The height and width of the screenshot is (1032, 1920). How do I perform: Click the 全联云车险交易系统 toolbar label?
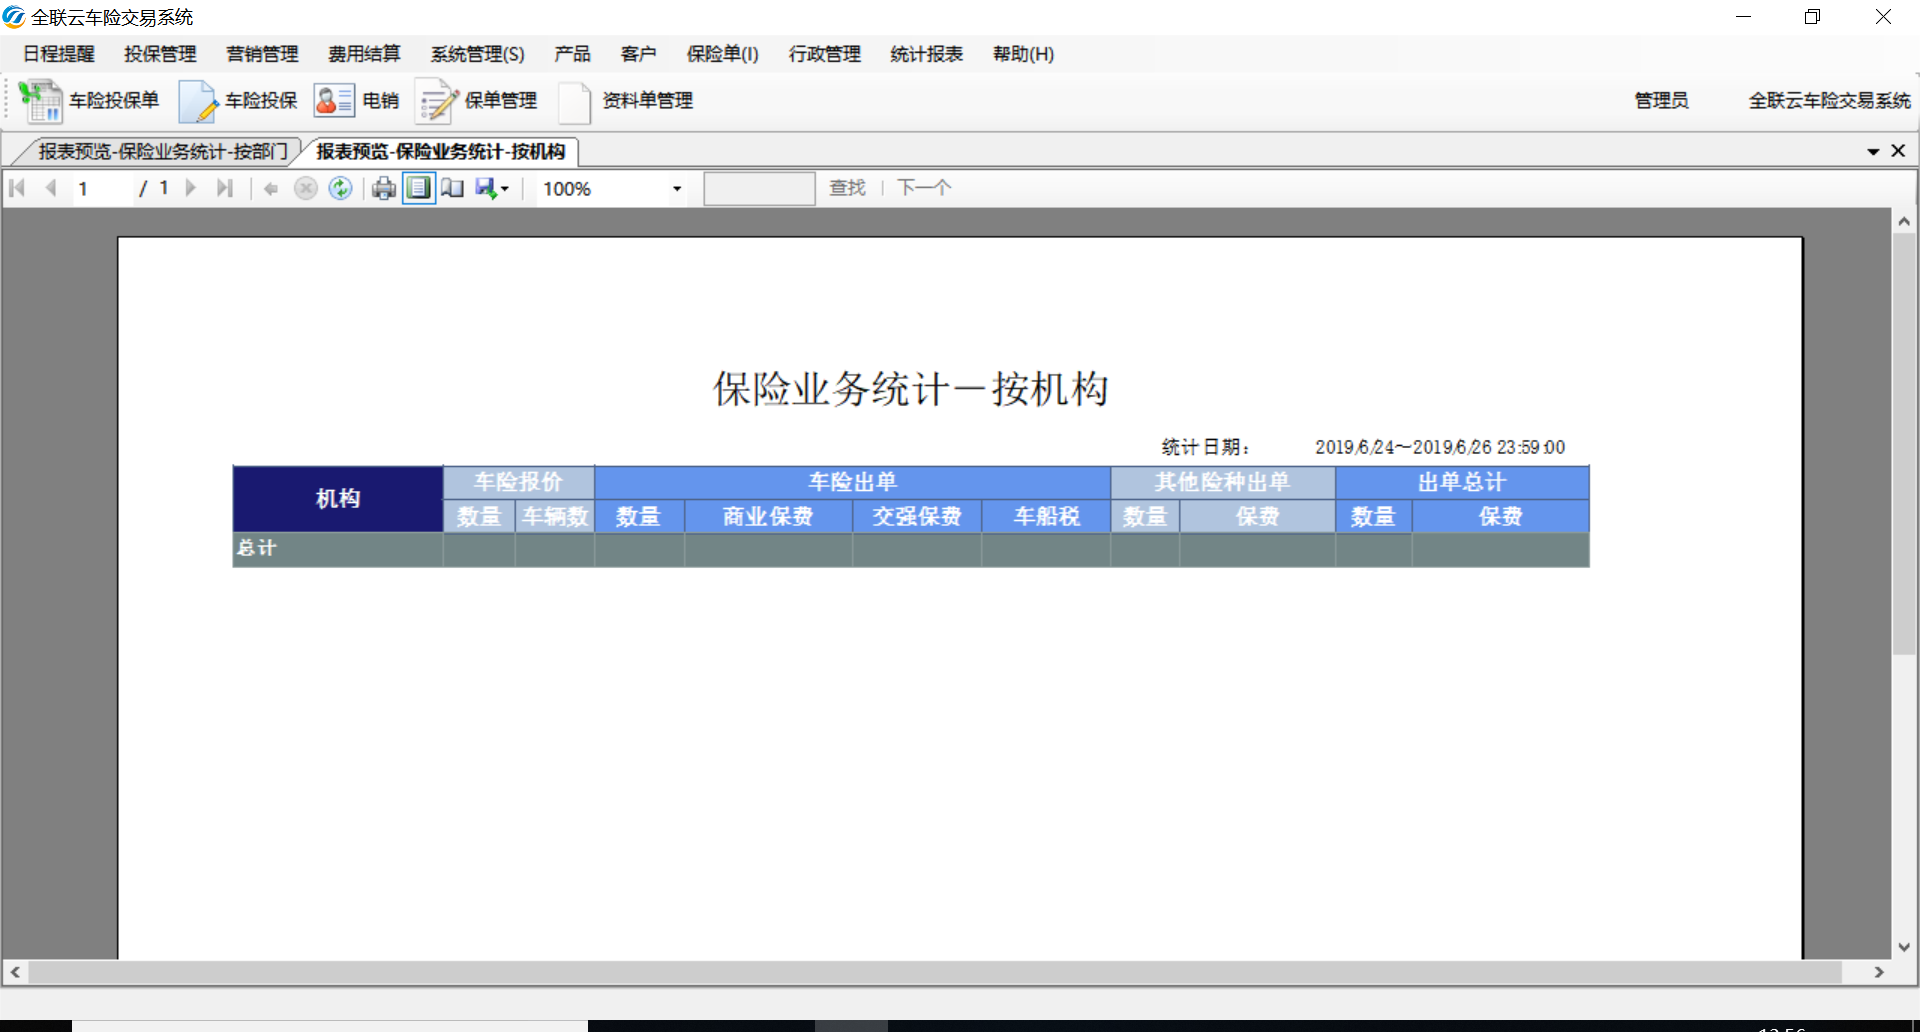[1829, 101]
